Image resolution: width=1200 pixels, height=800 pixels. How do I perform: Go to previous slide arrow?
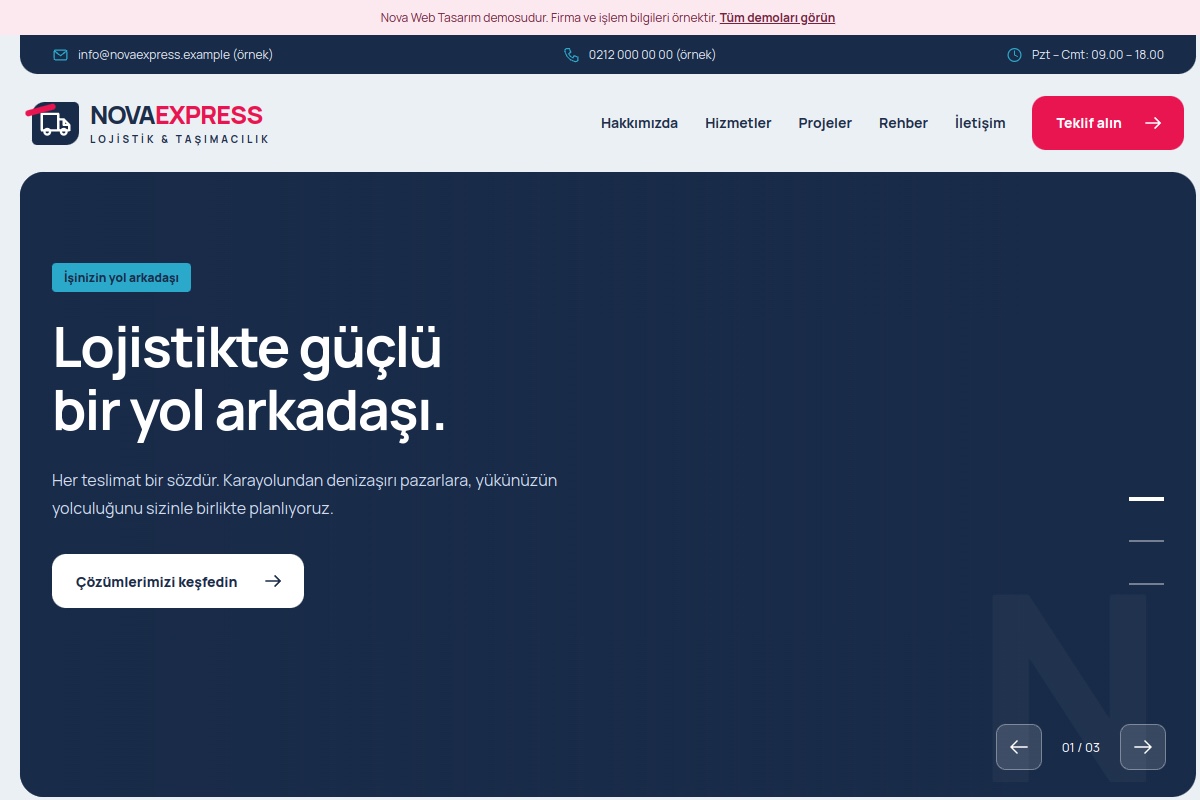click(1019, 747)
